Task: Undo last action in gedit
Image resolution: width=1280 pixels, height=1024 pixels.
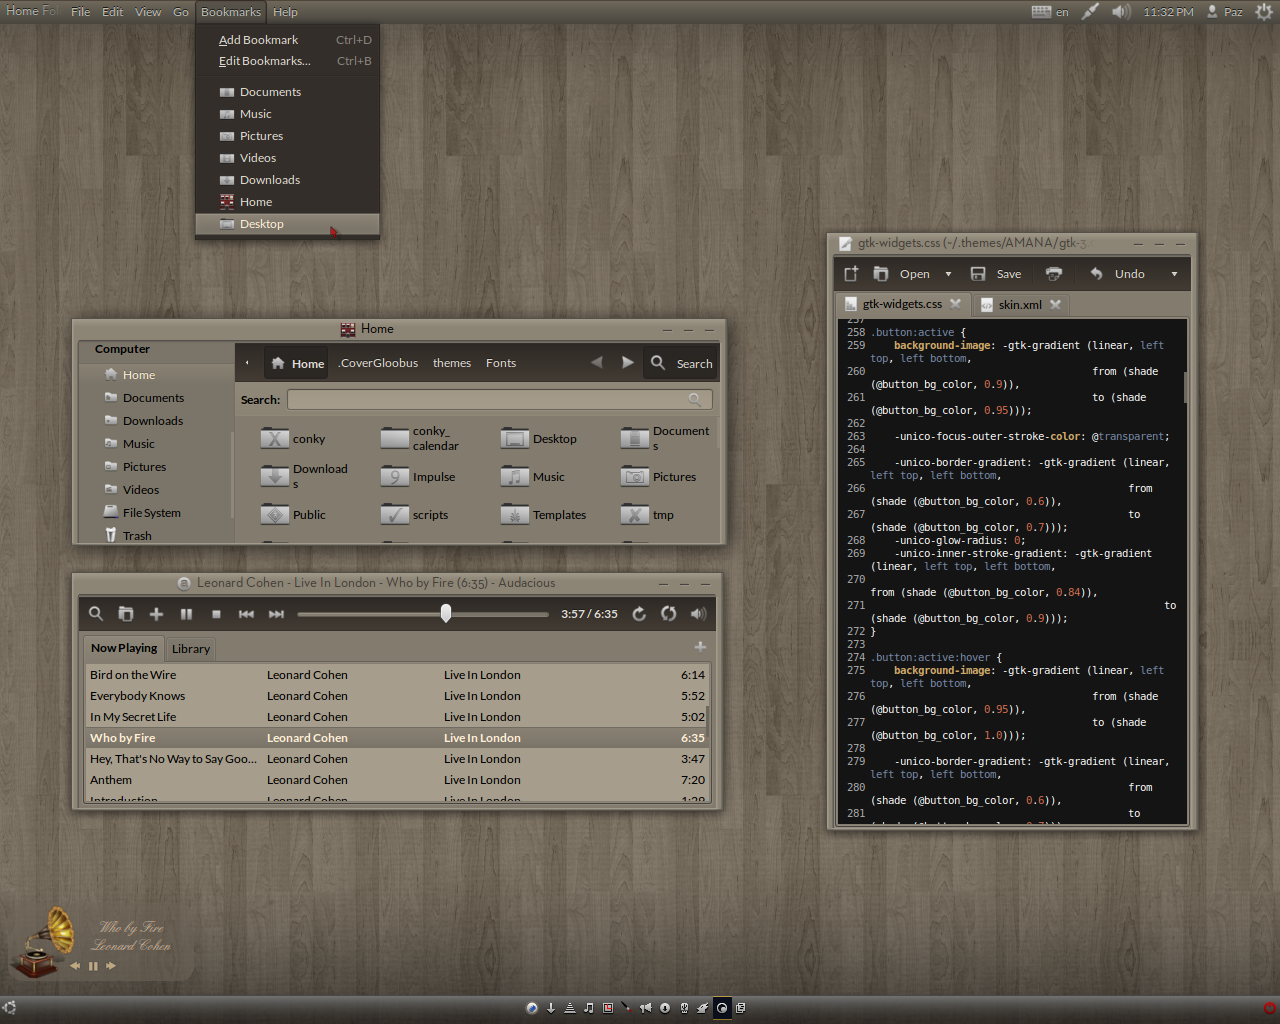Action: point(1118,274)
